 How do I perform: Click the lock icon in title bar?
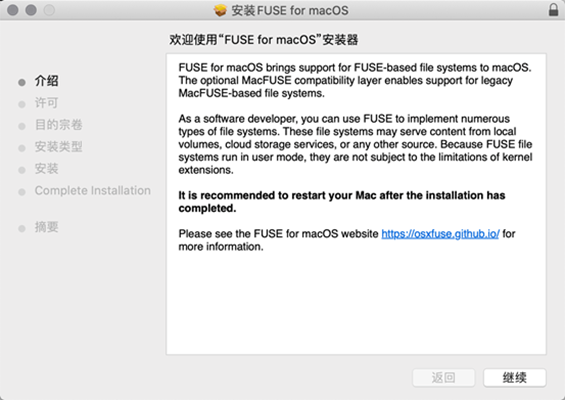[553, 10]
